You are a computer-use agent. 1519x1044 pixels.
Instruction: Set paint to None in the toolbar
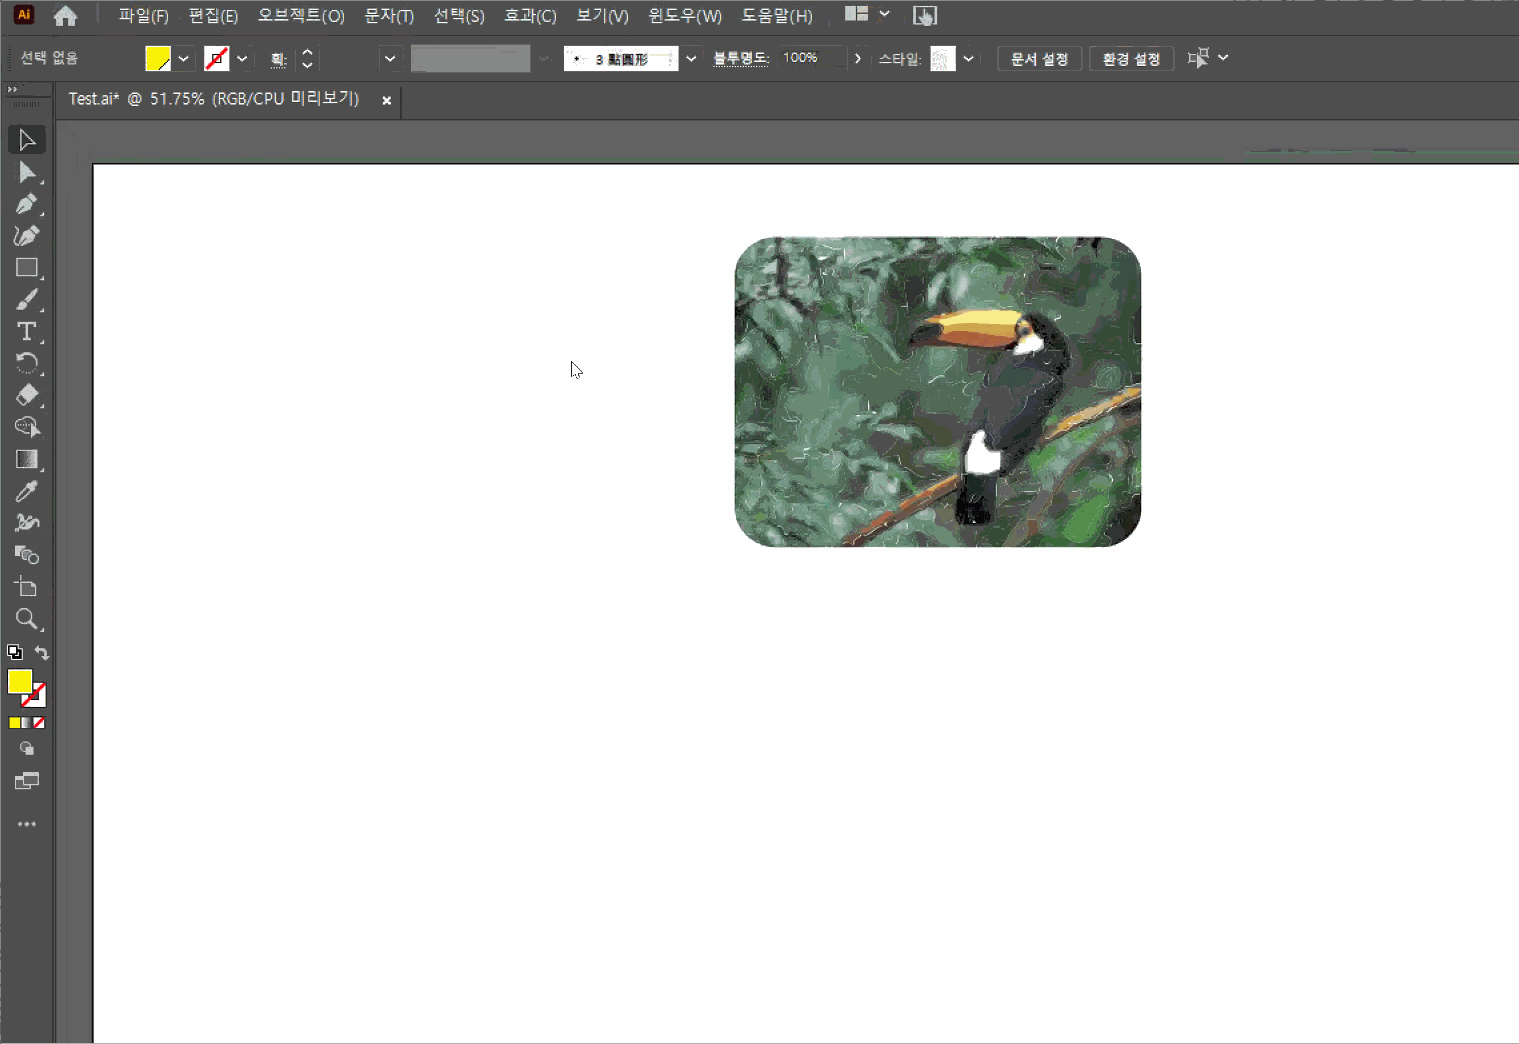[x=39, y=723]
